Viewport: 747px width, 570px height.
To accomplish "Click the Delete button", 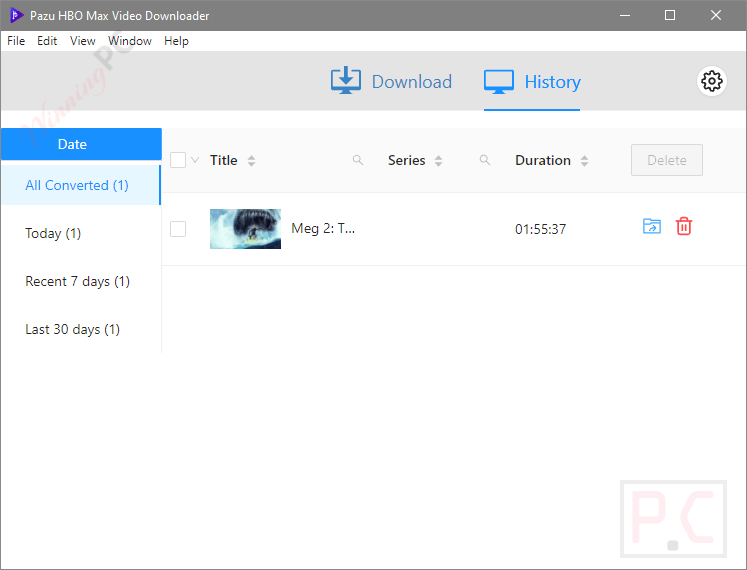I will [x=666, y=160].
